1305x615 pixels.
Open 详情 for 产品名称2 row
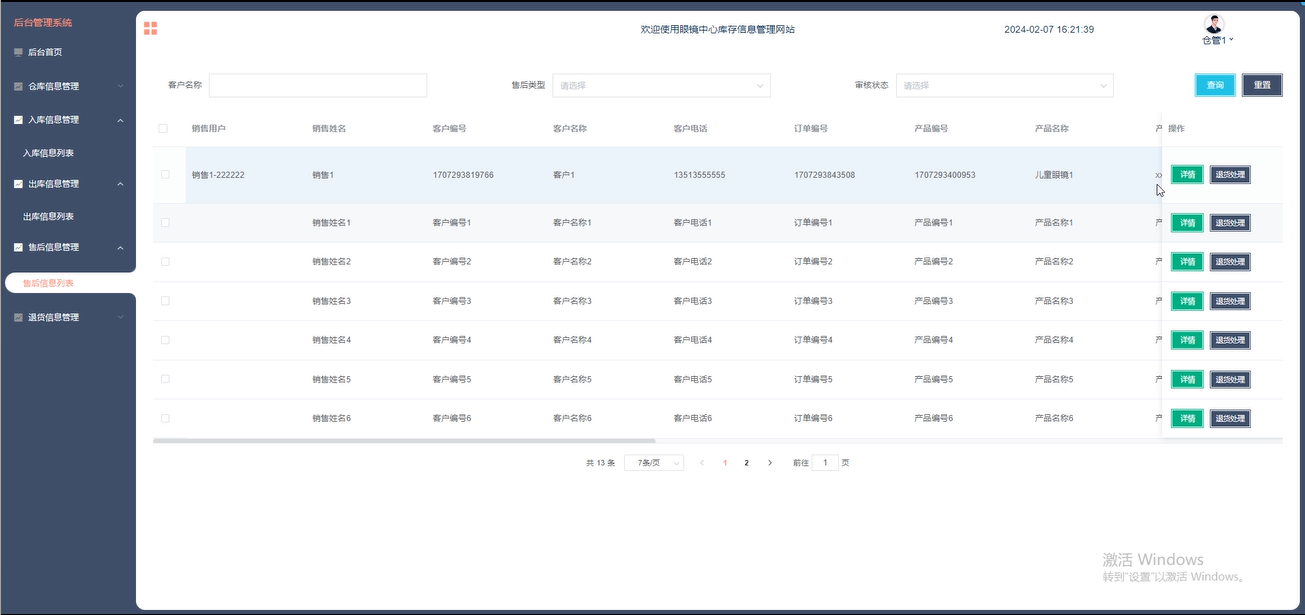coord(1188,262)
